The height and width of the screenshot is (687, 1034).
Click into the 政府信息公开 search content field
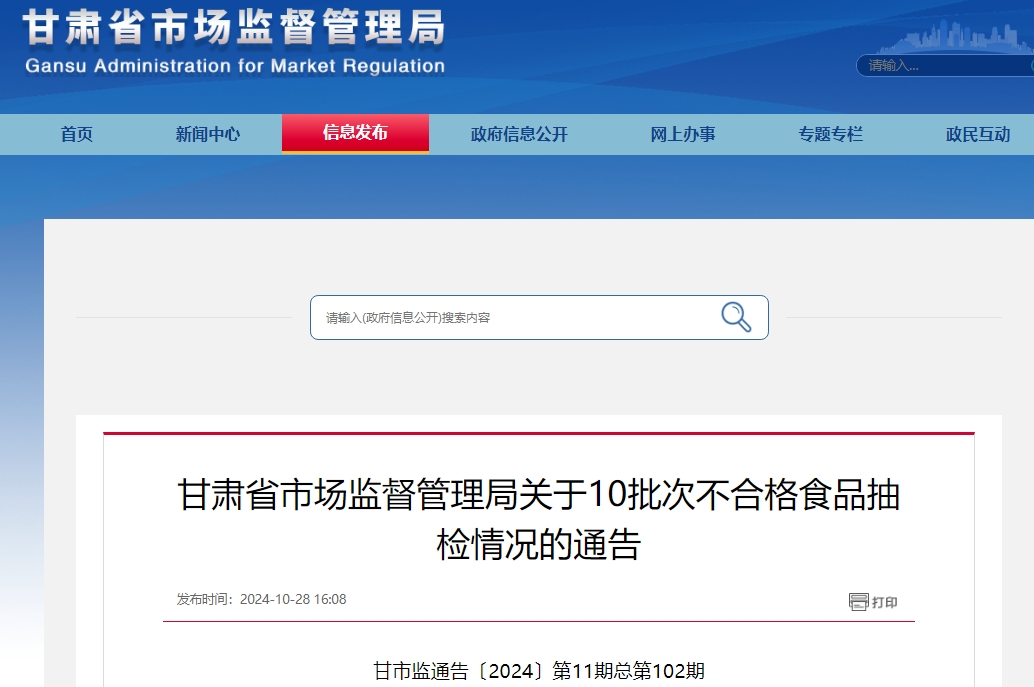[510, 318]
